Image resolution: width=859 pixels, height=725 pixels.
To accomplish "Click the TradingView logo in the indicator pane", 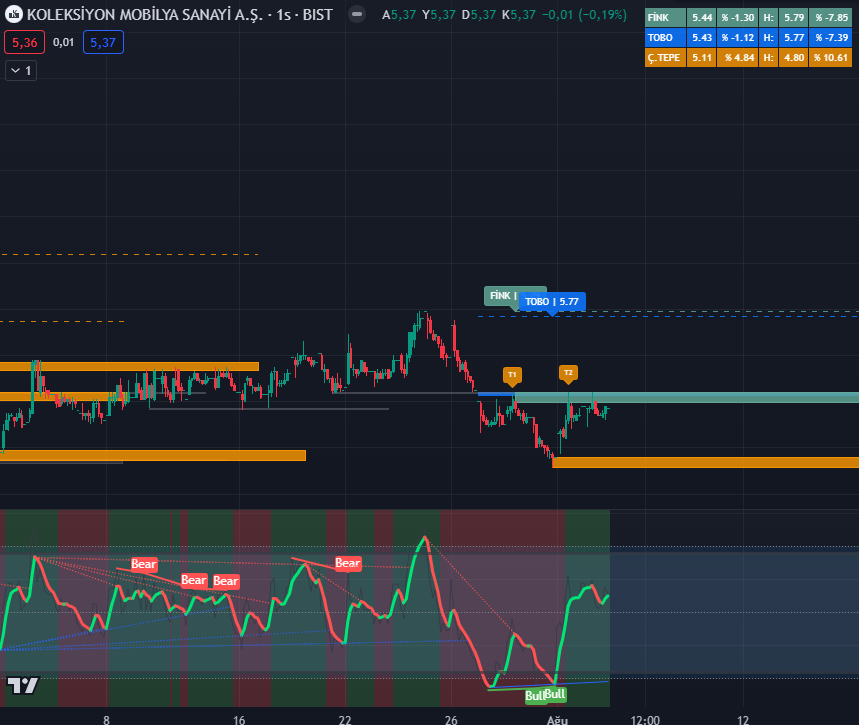I will click(x=22, y=685).
